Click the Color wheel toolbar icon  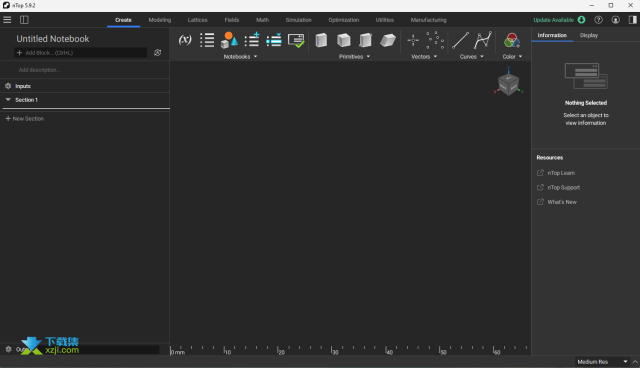tap(511, 40)
